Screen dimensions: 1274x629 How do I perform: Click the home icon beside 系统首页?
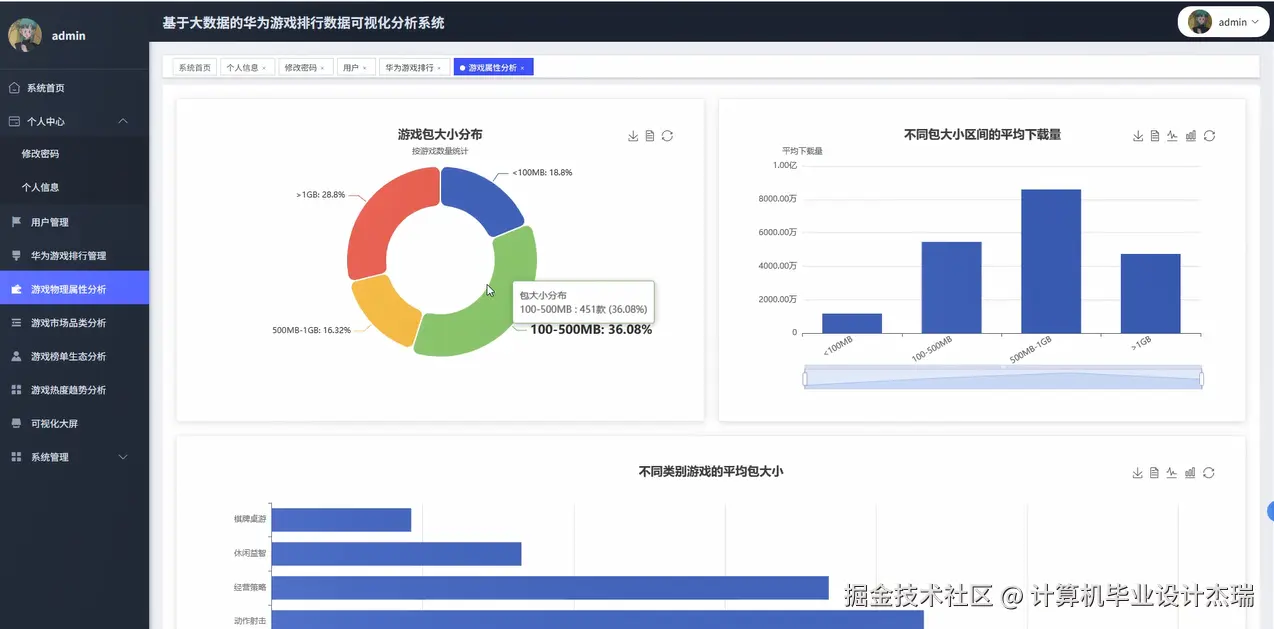pos(15,88)
